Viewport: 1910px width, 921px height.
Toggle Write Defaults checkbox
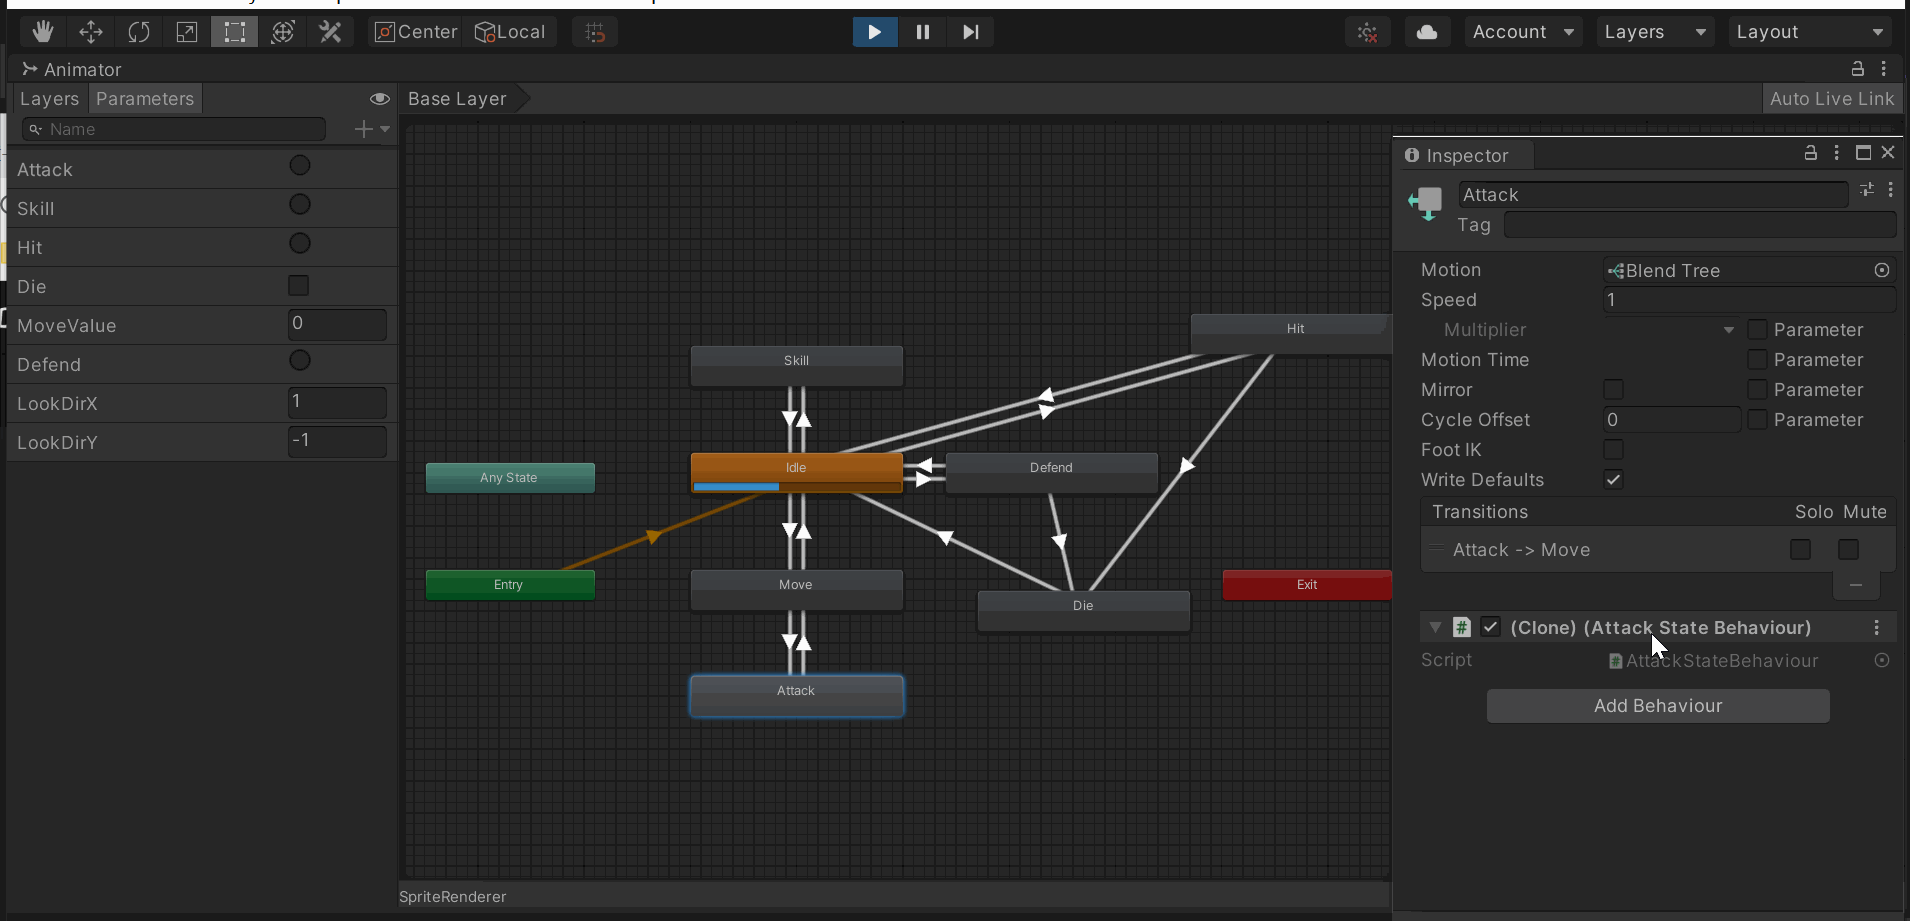[1613, 479]
